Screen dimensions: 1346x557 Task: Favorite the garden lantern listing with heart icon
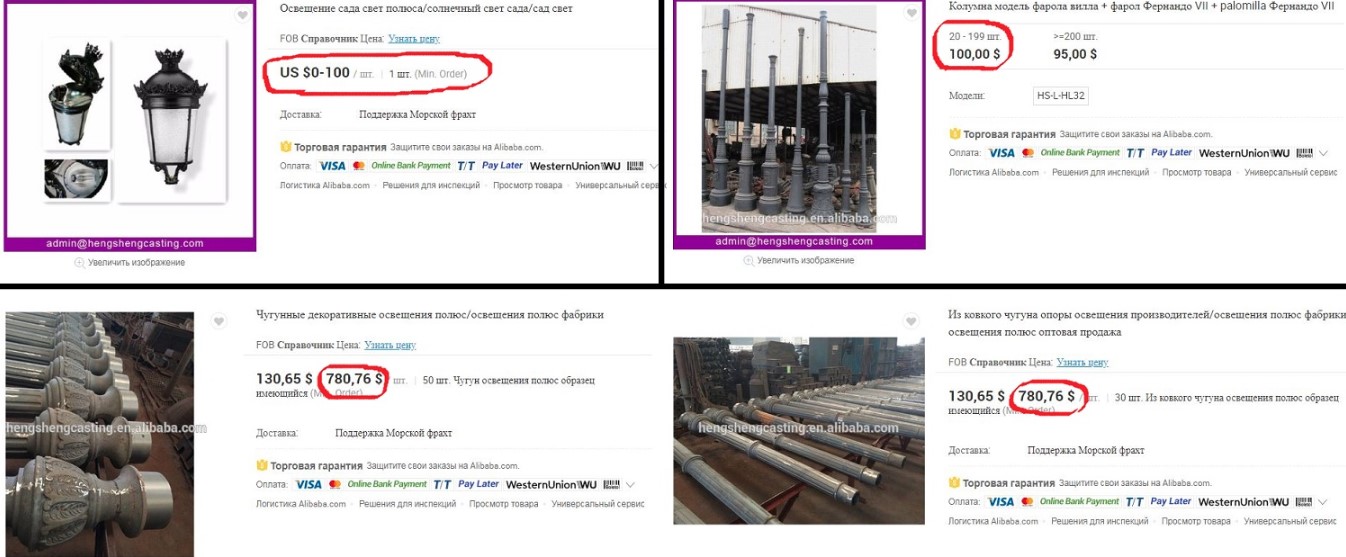[x=241, y=16]
